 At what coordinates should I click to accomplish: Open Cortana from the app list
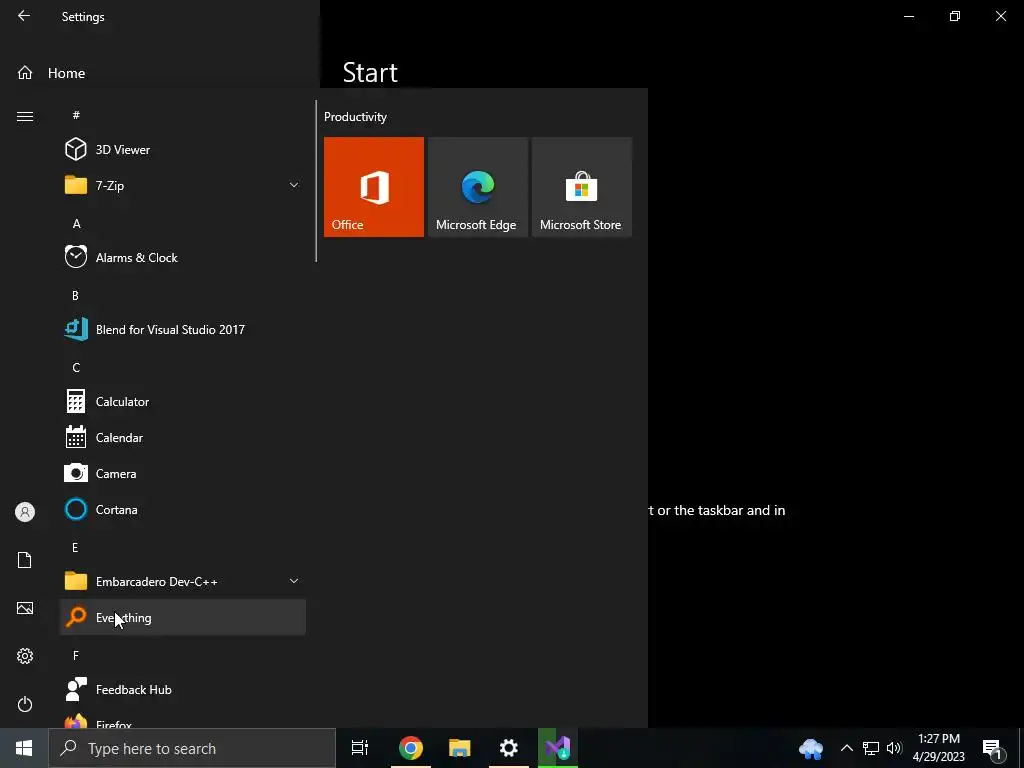pos(183,509)
